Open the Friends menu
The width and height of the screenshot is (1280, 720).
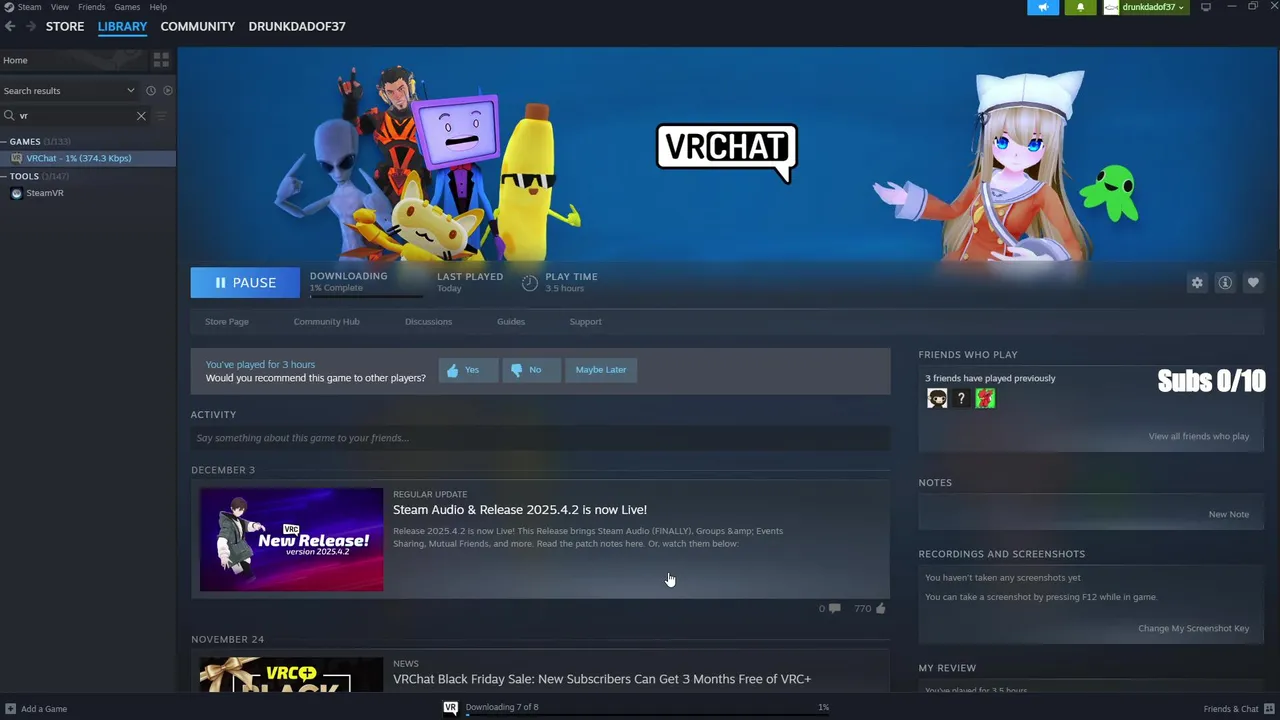click(x=91, y=7)
